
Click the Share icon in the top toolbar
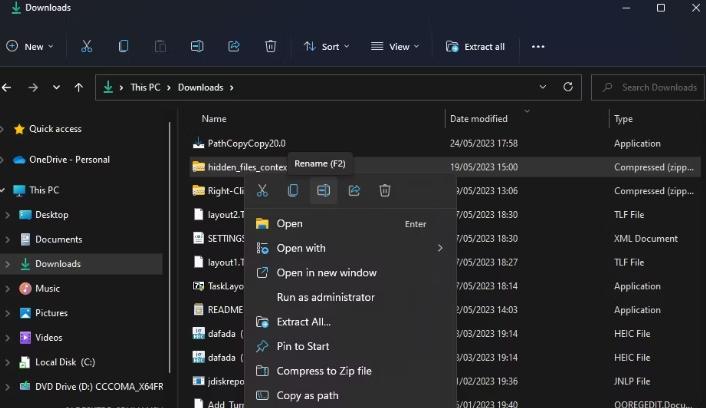point(234,46)
